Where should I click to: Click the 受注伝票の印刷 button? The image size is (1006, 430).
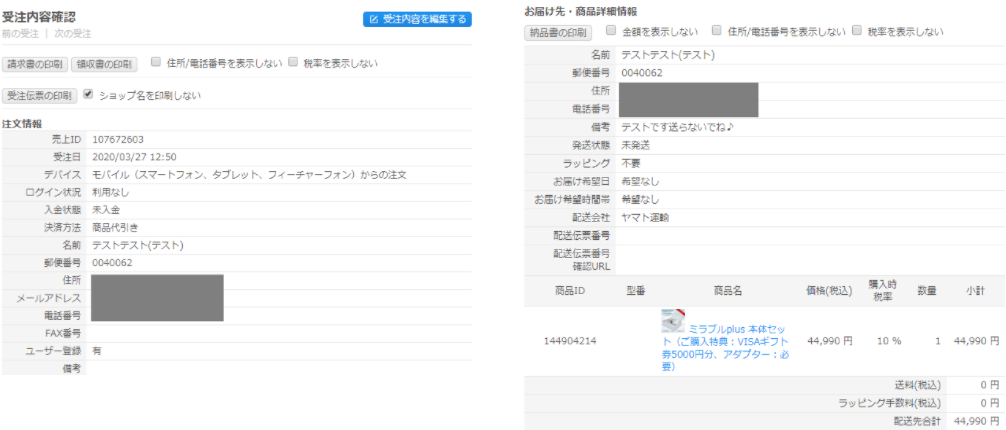pos(39,96)
